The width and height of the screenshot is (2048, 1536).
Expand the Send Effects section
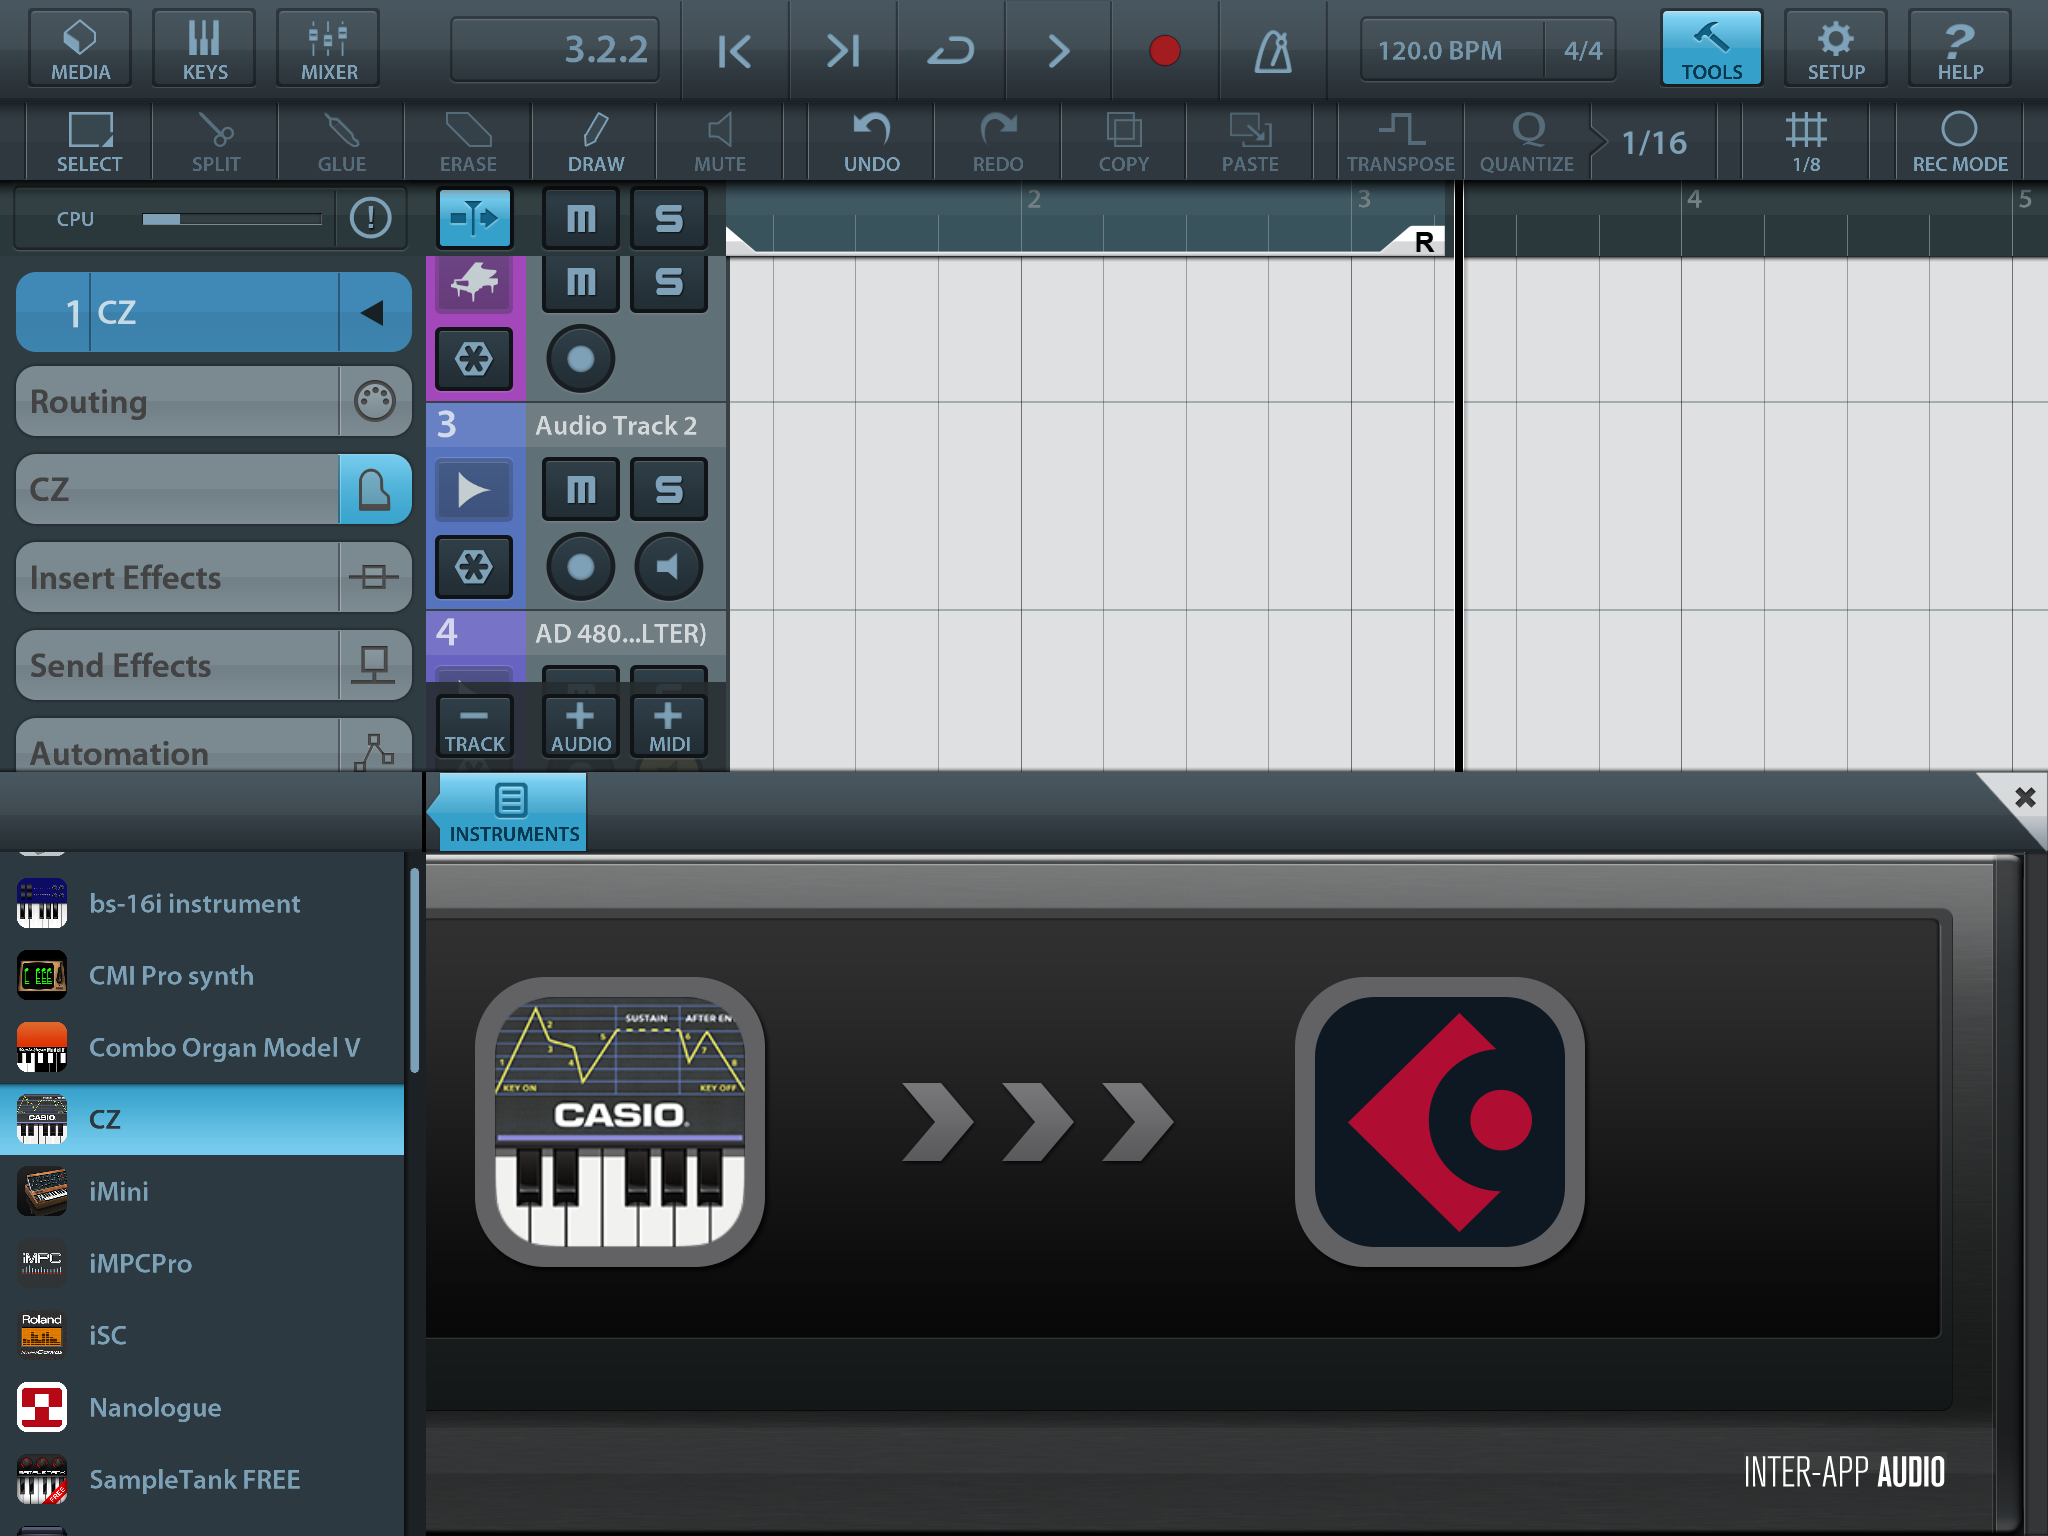(214, 665)
